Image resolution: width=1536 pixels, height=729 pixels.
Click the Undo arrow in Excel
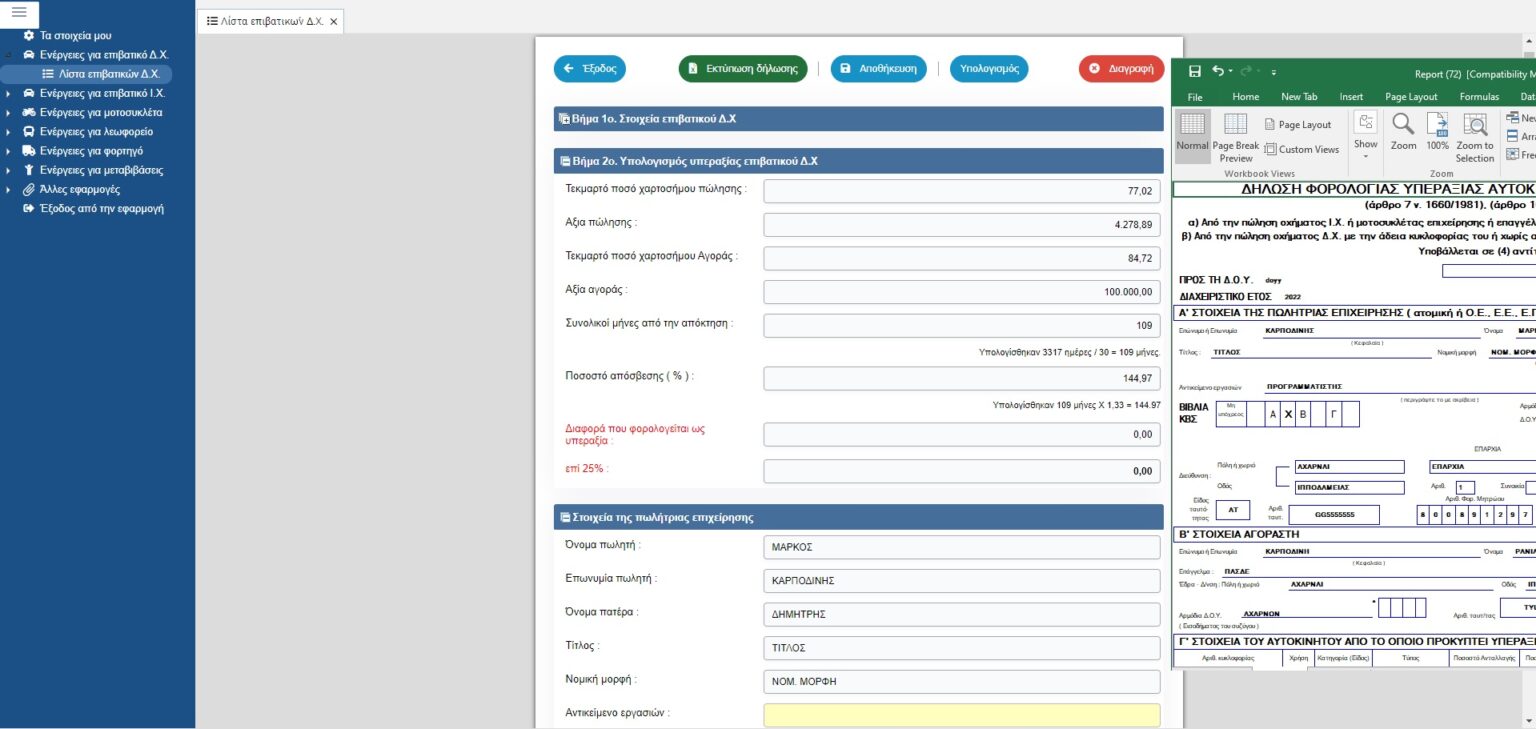1217,72
